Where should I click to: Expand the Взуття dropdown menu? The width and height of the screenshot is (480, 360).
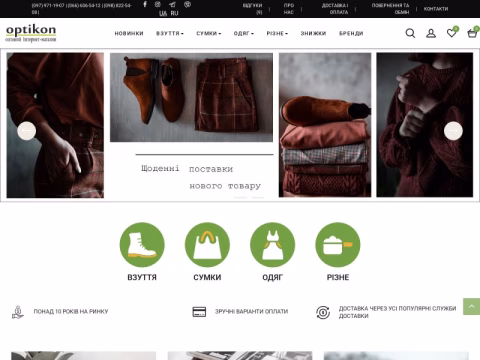click(170, 33)
